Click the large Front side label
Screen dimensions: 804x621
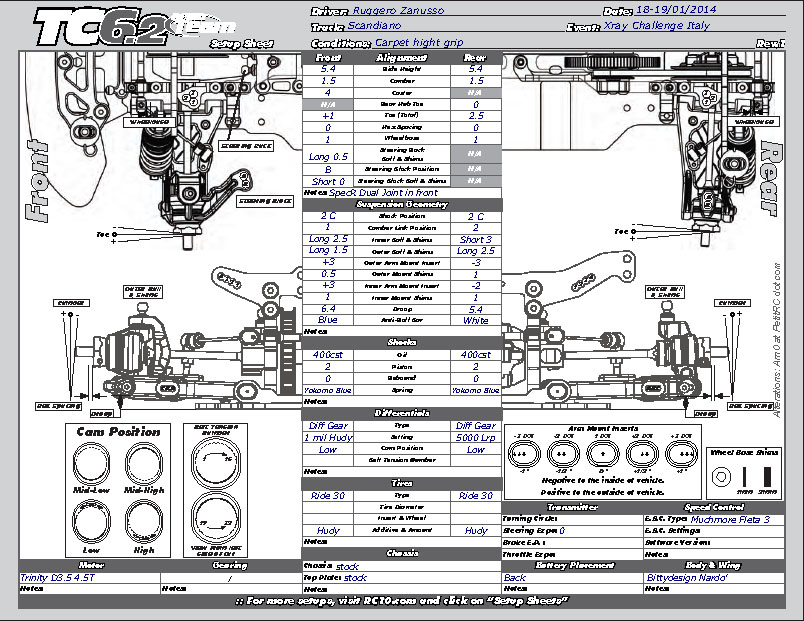click(37, 181)
